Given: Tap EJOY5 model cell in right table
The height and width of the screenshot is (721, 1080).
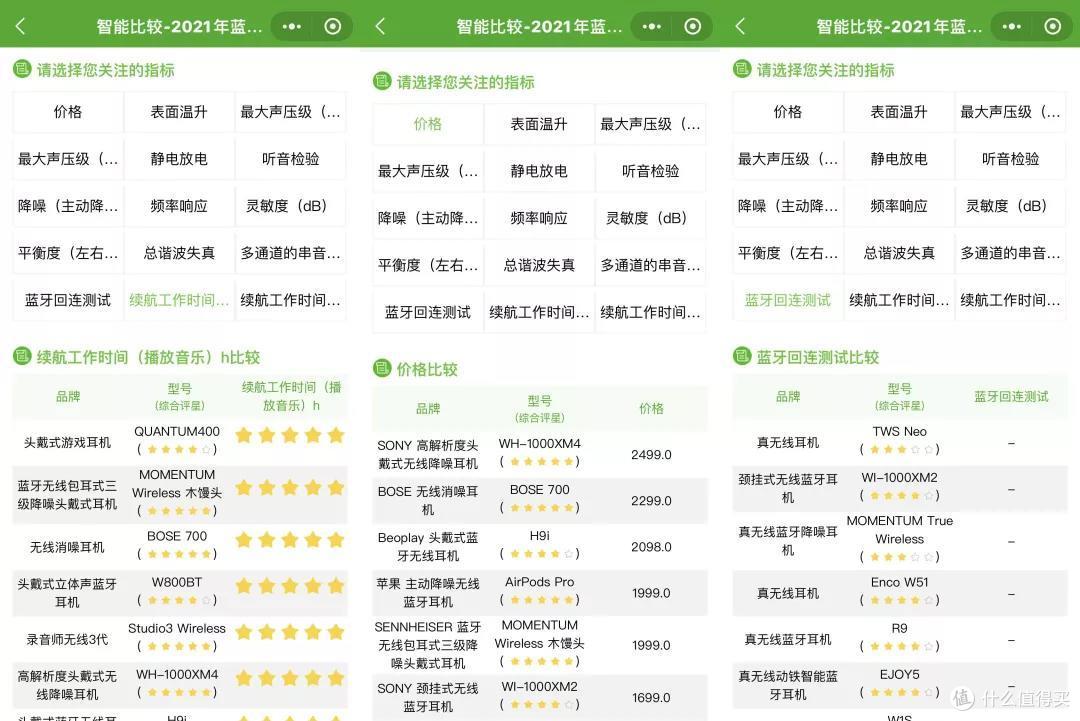Looking at the screenshot, I should coord(900,683).
